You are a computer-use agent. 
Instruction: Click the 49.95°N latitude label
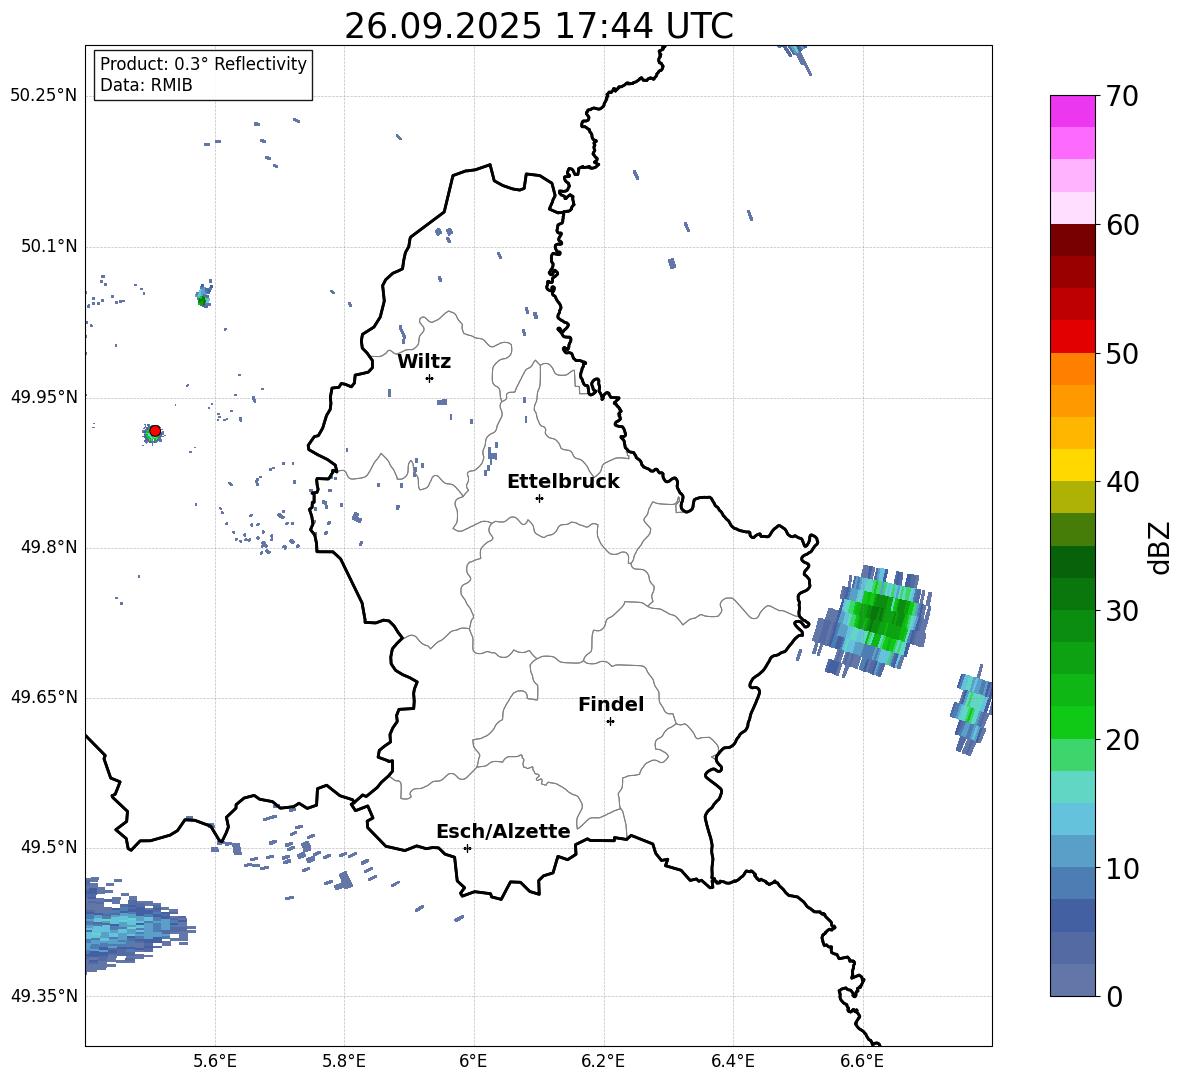(x=44, y=396)
